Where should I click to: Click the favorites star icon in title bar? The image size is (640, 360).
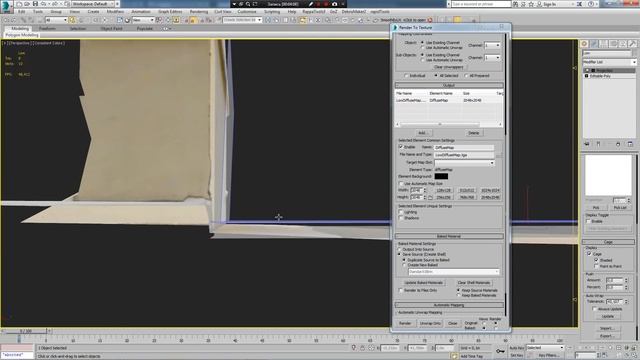click(x=531, y=4)
